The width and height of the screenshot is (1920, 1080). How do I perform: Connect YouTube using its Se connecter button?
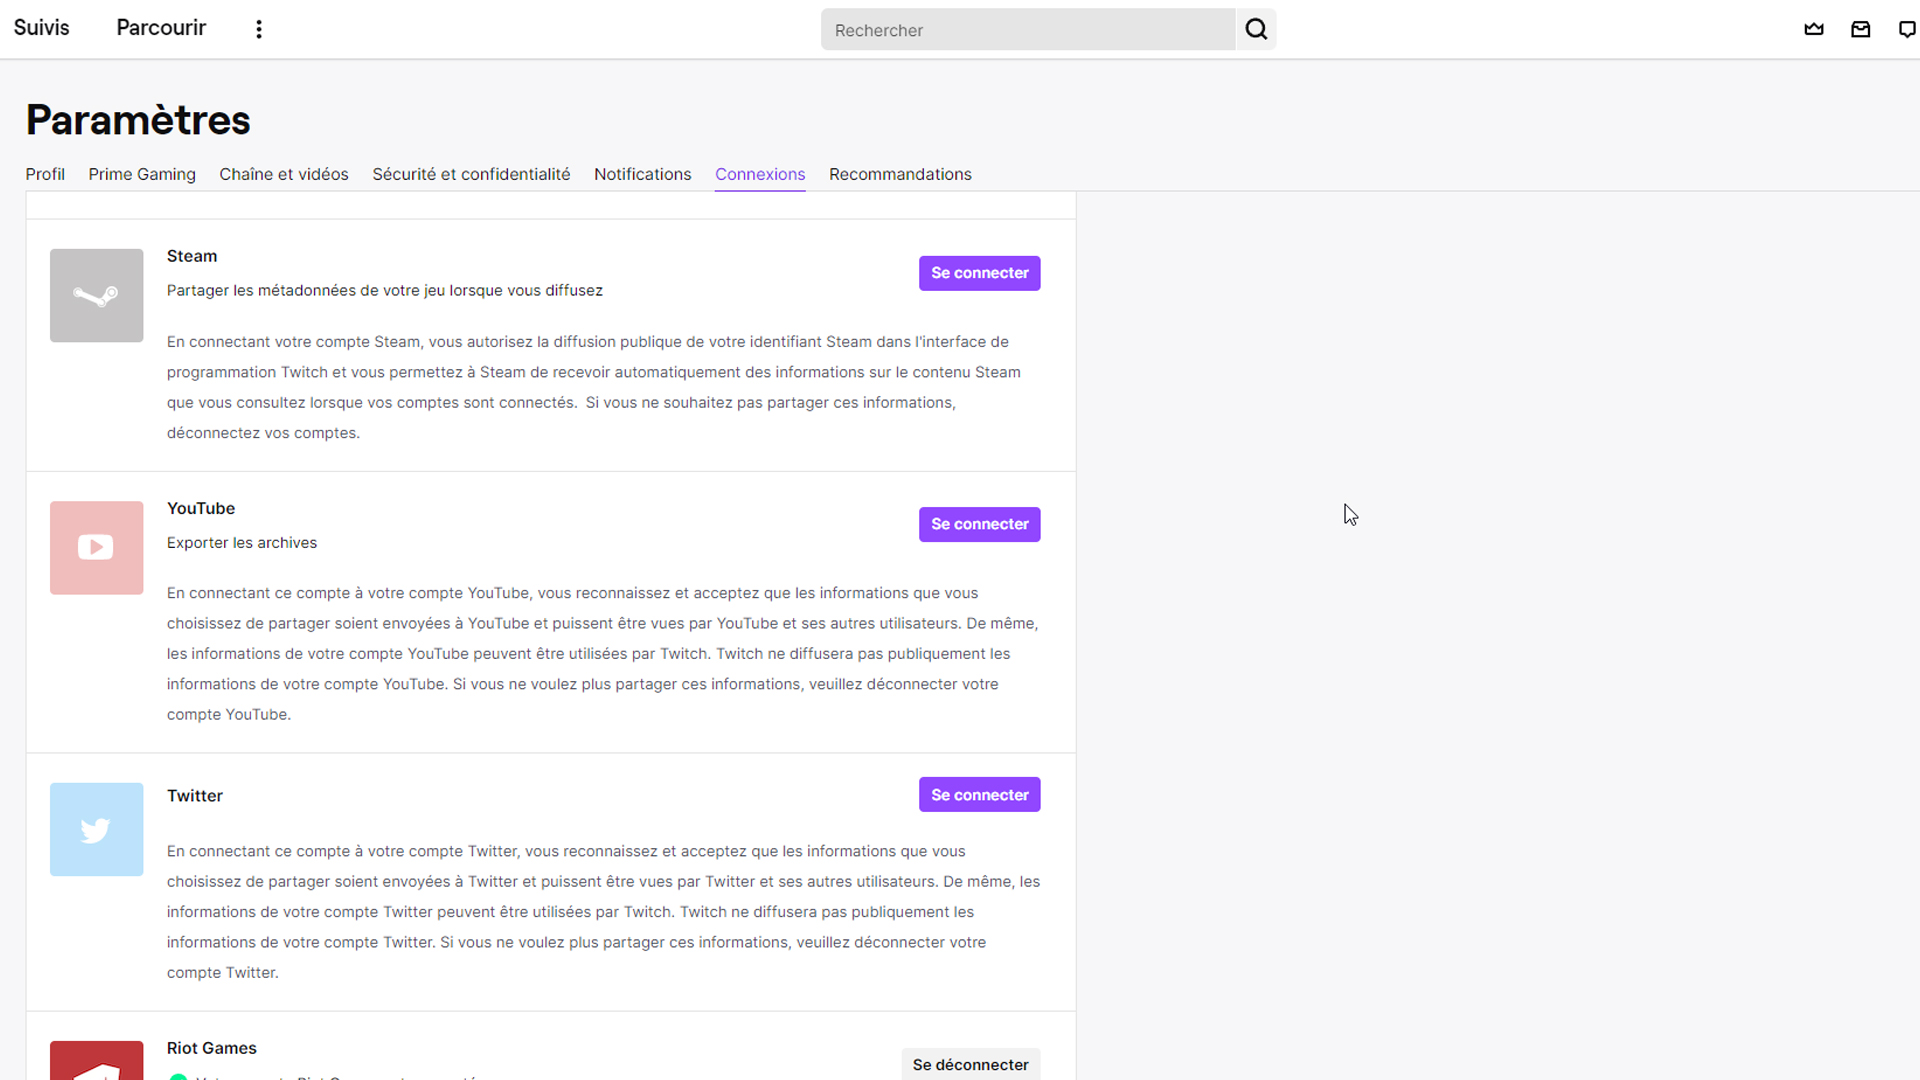pyautogui.click(x=979, y=523)
